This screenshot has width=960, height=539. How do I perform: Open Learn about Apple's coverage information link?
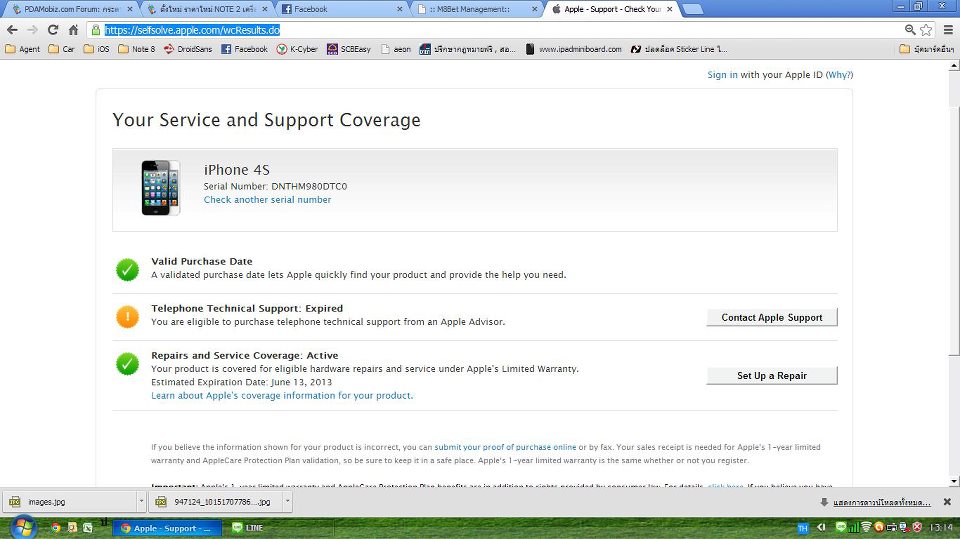click(282, 396)
